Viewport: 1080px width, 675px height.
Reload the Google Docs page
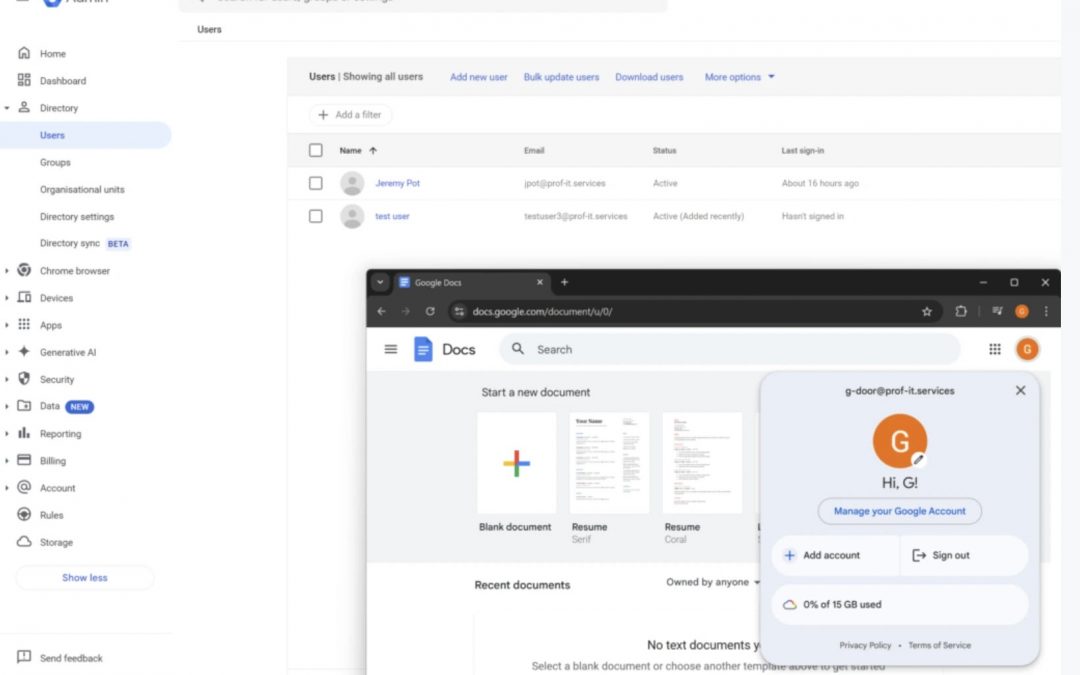point(430,311)
